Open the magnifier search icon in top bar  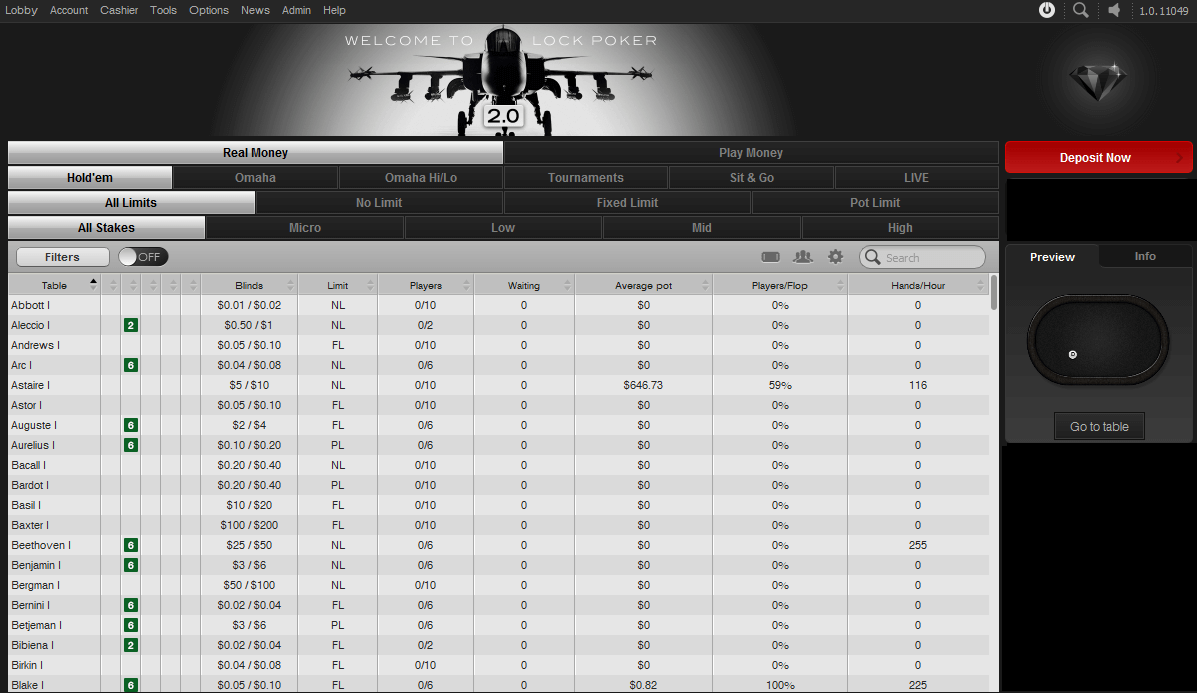(x=1080, y=10)
